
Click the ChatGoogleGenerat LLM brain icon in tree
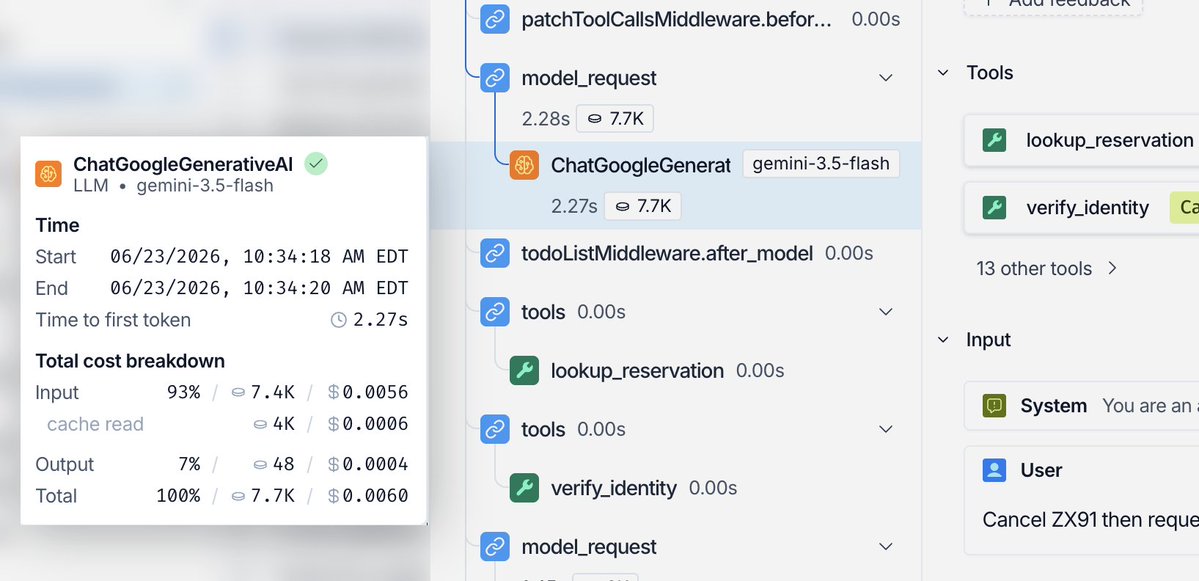tap(524, 164)
